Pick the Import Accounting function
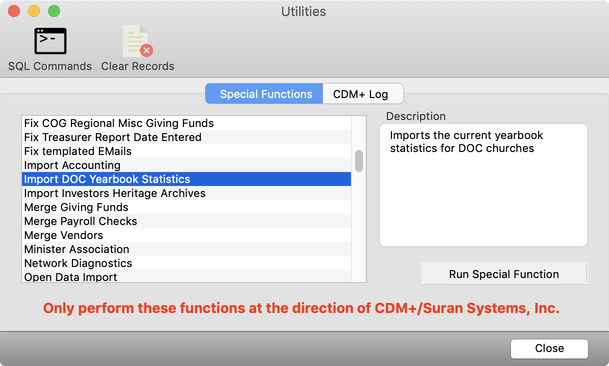The width and height of the screenshot is (609, 366). click(x=186, y=165)
